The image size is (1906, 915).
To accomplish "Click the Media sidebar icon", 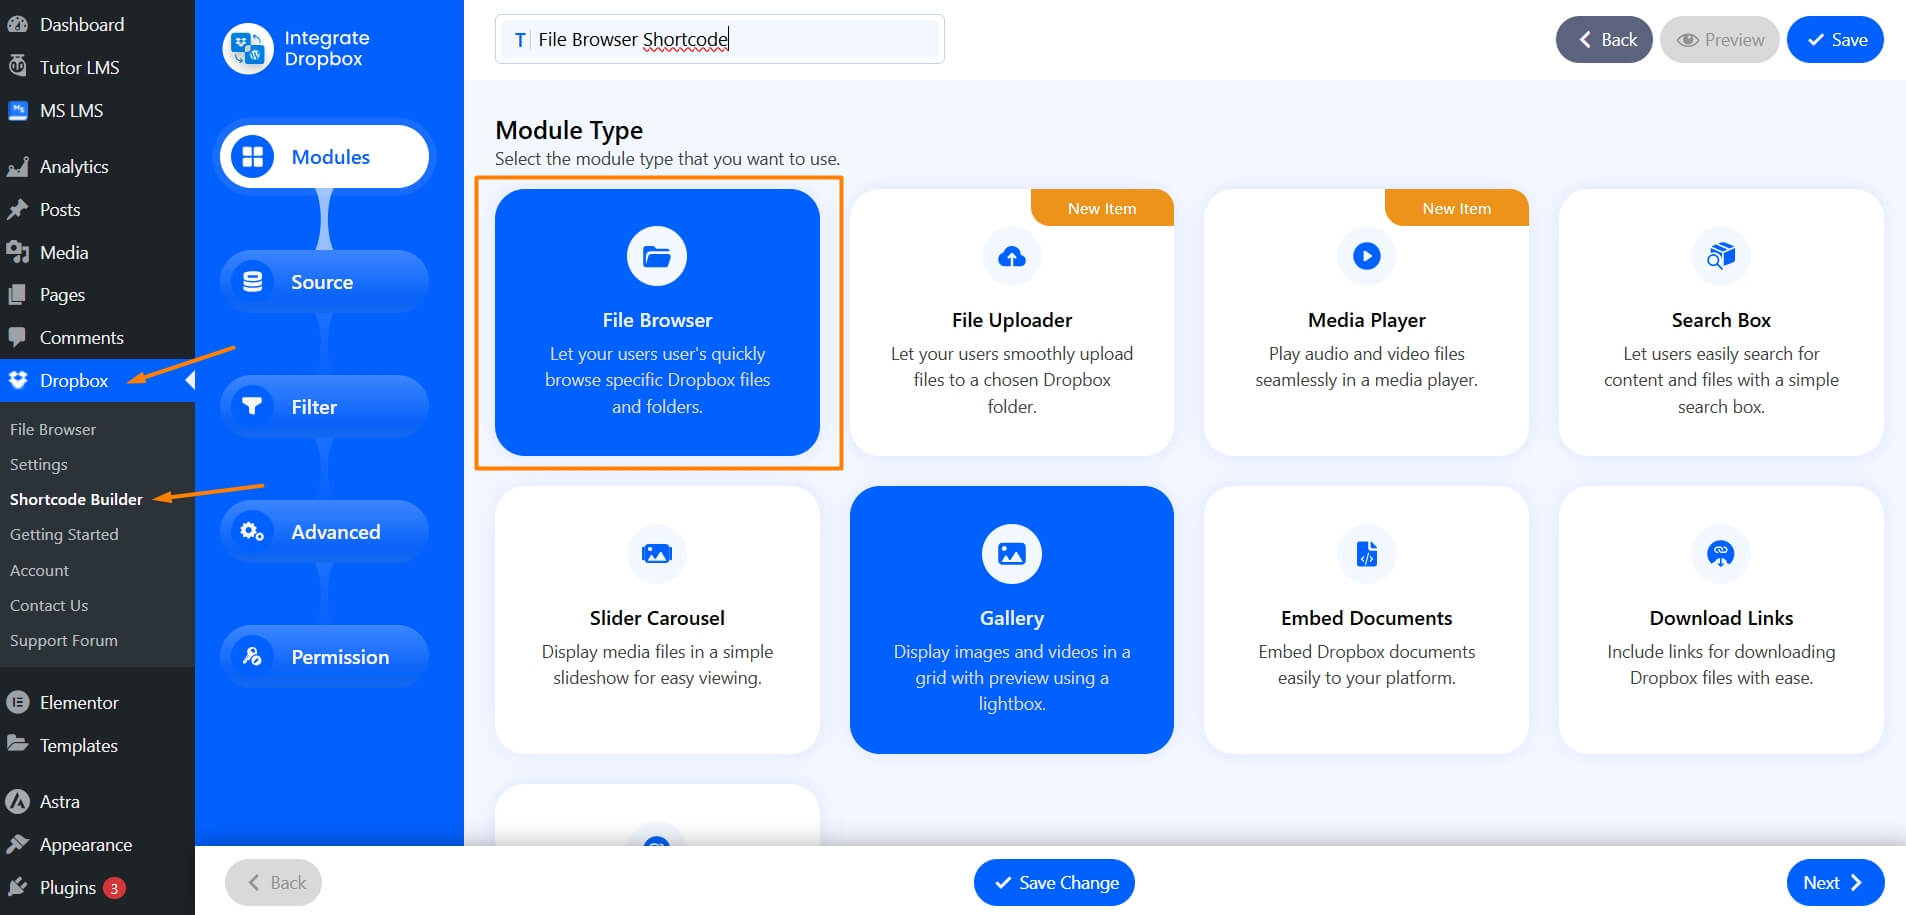I will [17, 252].
